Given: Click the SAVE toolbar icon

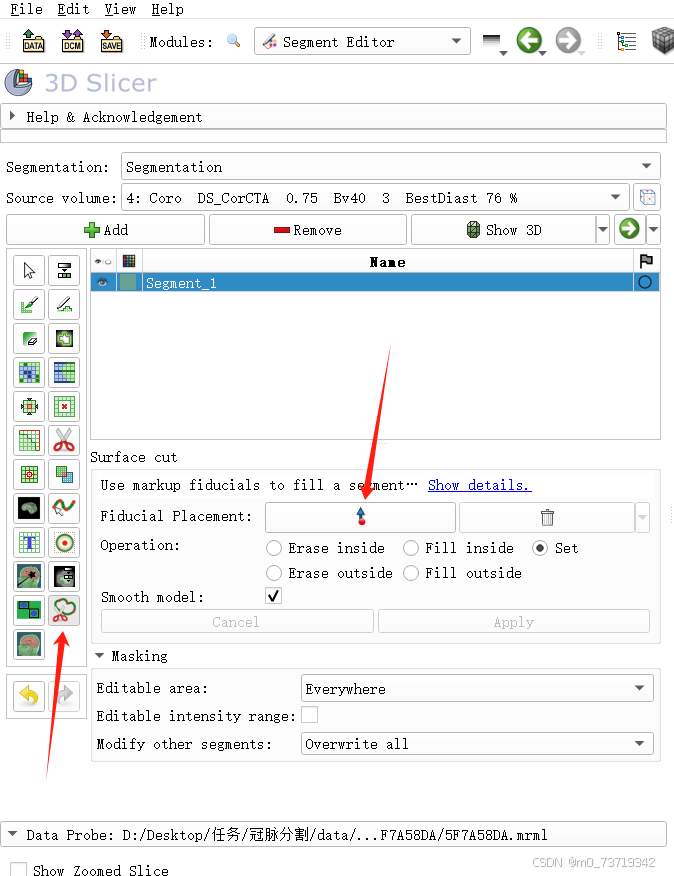Looking at the screenshot, I should coord(111,41).
